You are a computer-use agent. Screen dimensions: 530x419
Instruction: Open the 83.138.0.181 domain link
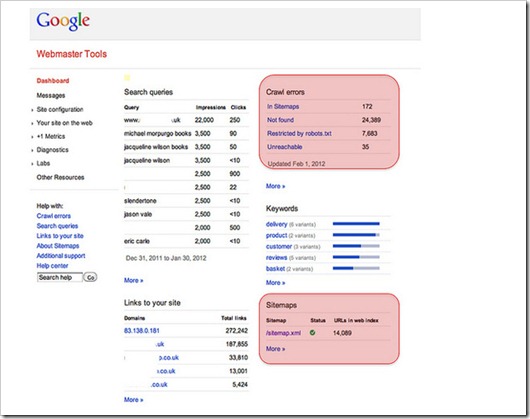click(x=142, y=331)
